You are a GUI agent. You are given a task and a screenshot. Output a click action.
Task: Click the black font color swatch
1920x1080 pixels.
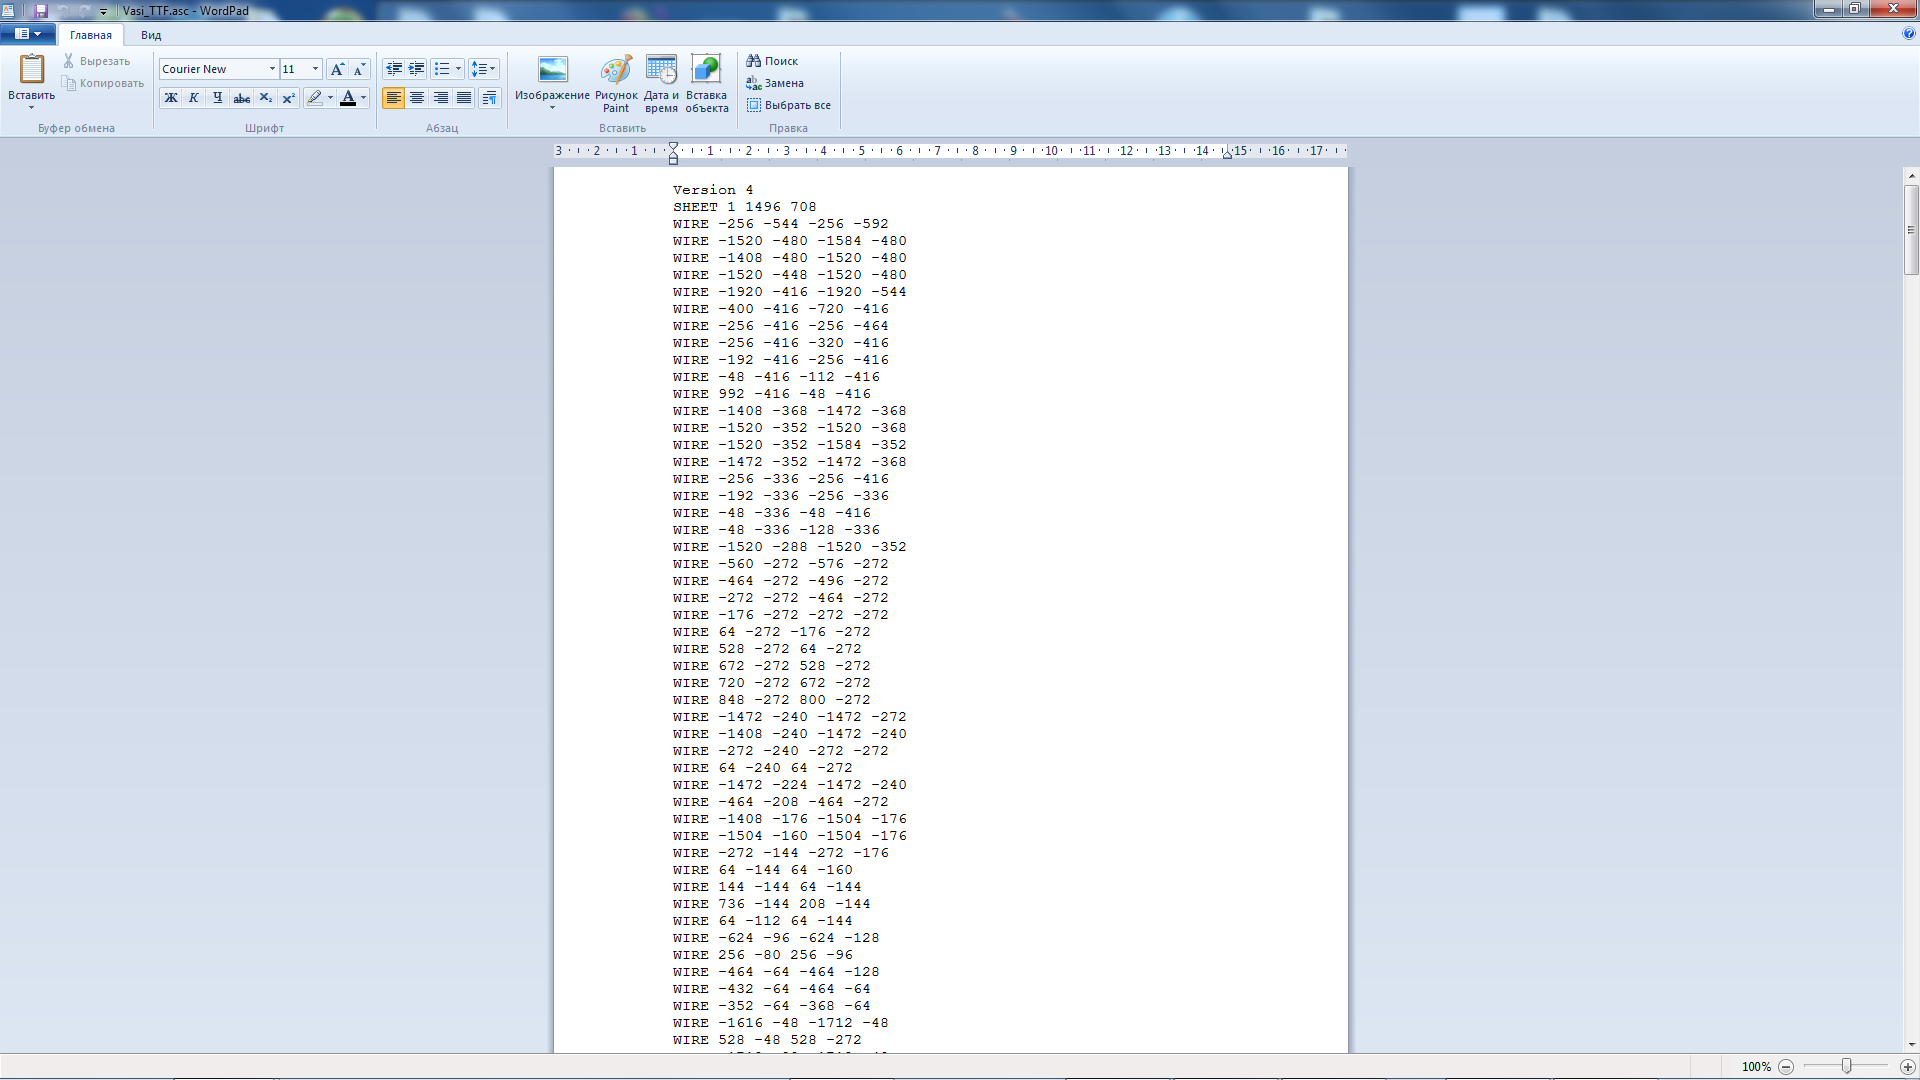click(348, 98)
